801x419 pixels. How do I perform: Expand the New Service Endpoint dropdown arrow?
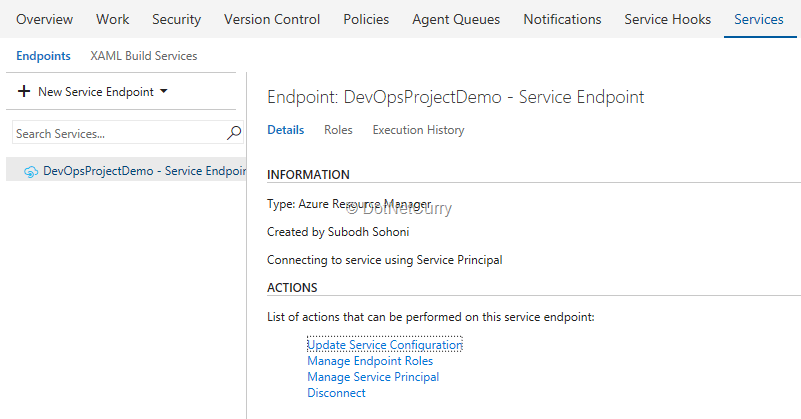click(x=163, y=92)
